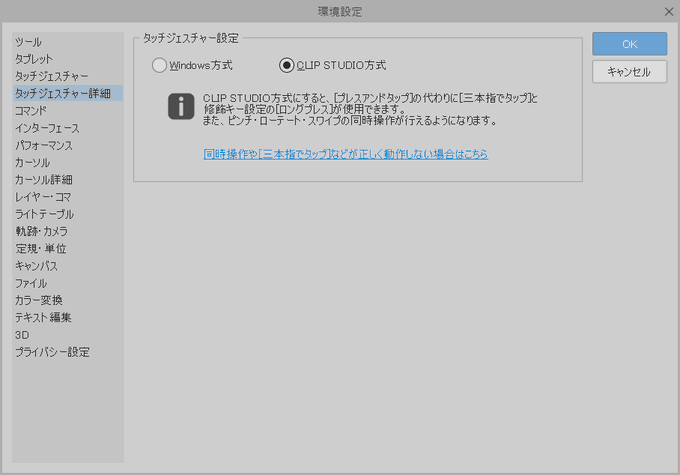Select the テキスト編集 category

point(68,318)
